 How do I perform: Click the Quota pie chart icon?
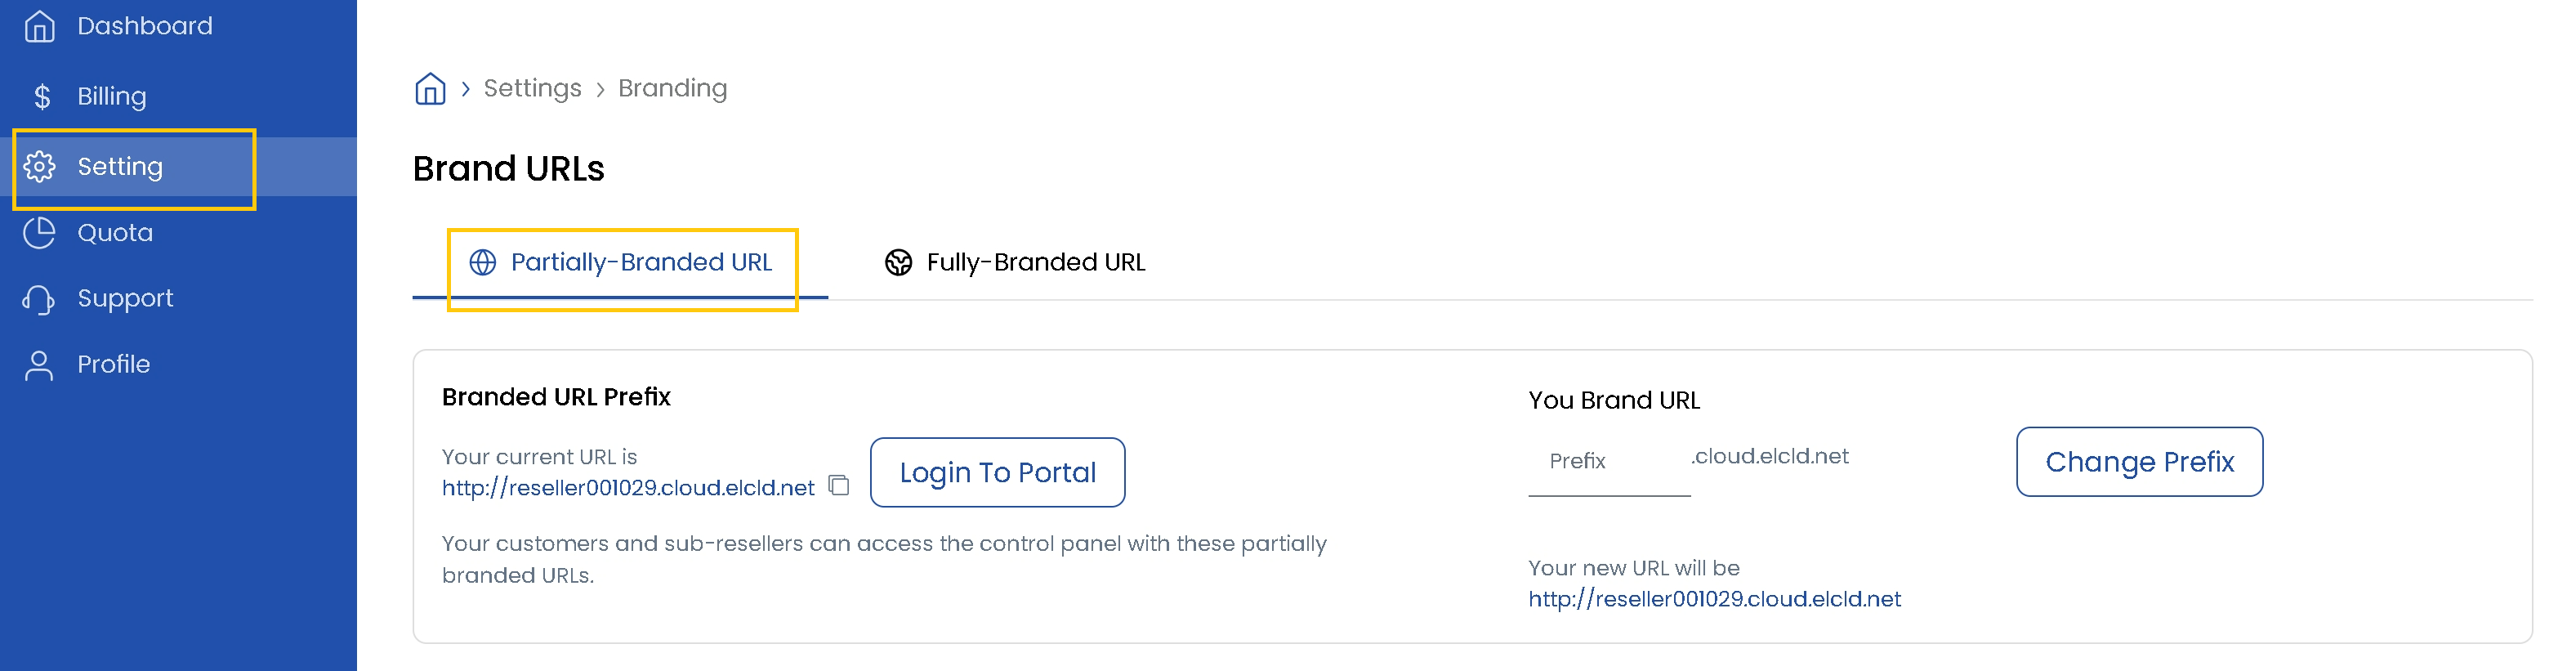tap(38, 231)
